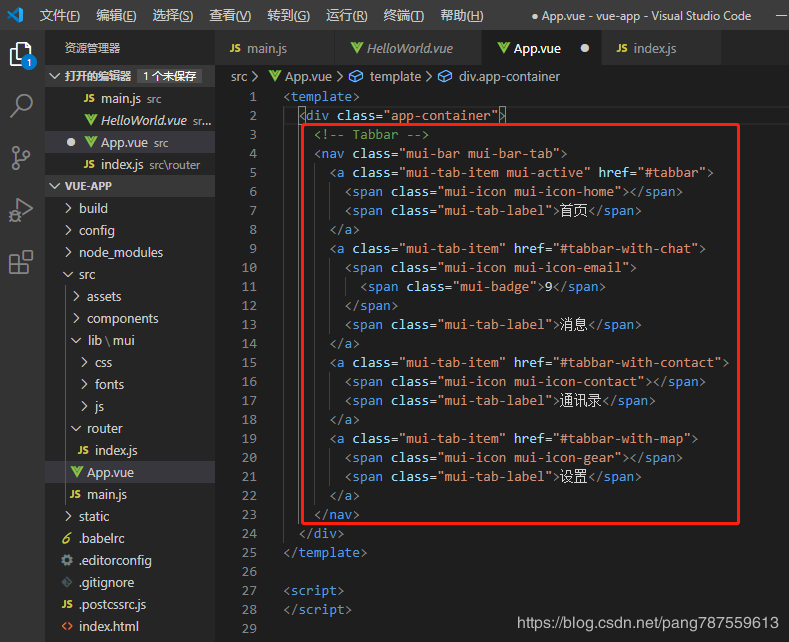Click the VS Code logo icon
The height and width of the screenshot is (642, 789).
click(16, 15)
